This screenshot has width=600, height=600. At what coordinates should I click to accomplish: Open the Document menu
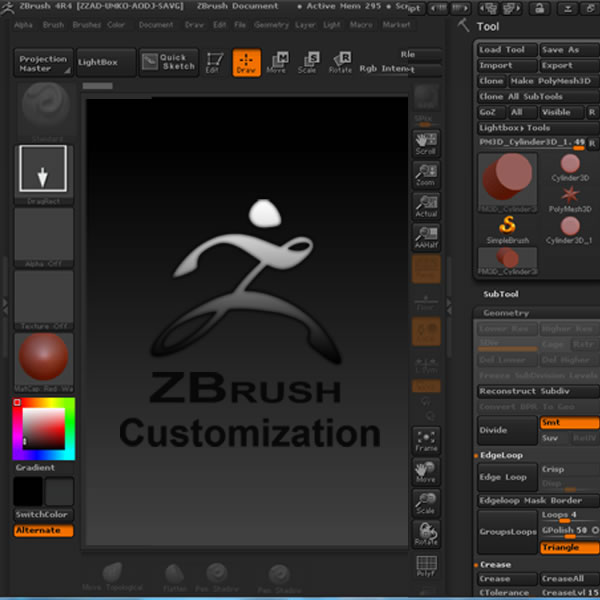[x=156, y=25]
